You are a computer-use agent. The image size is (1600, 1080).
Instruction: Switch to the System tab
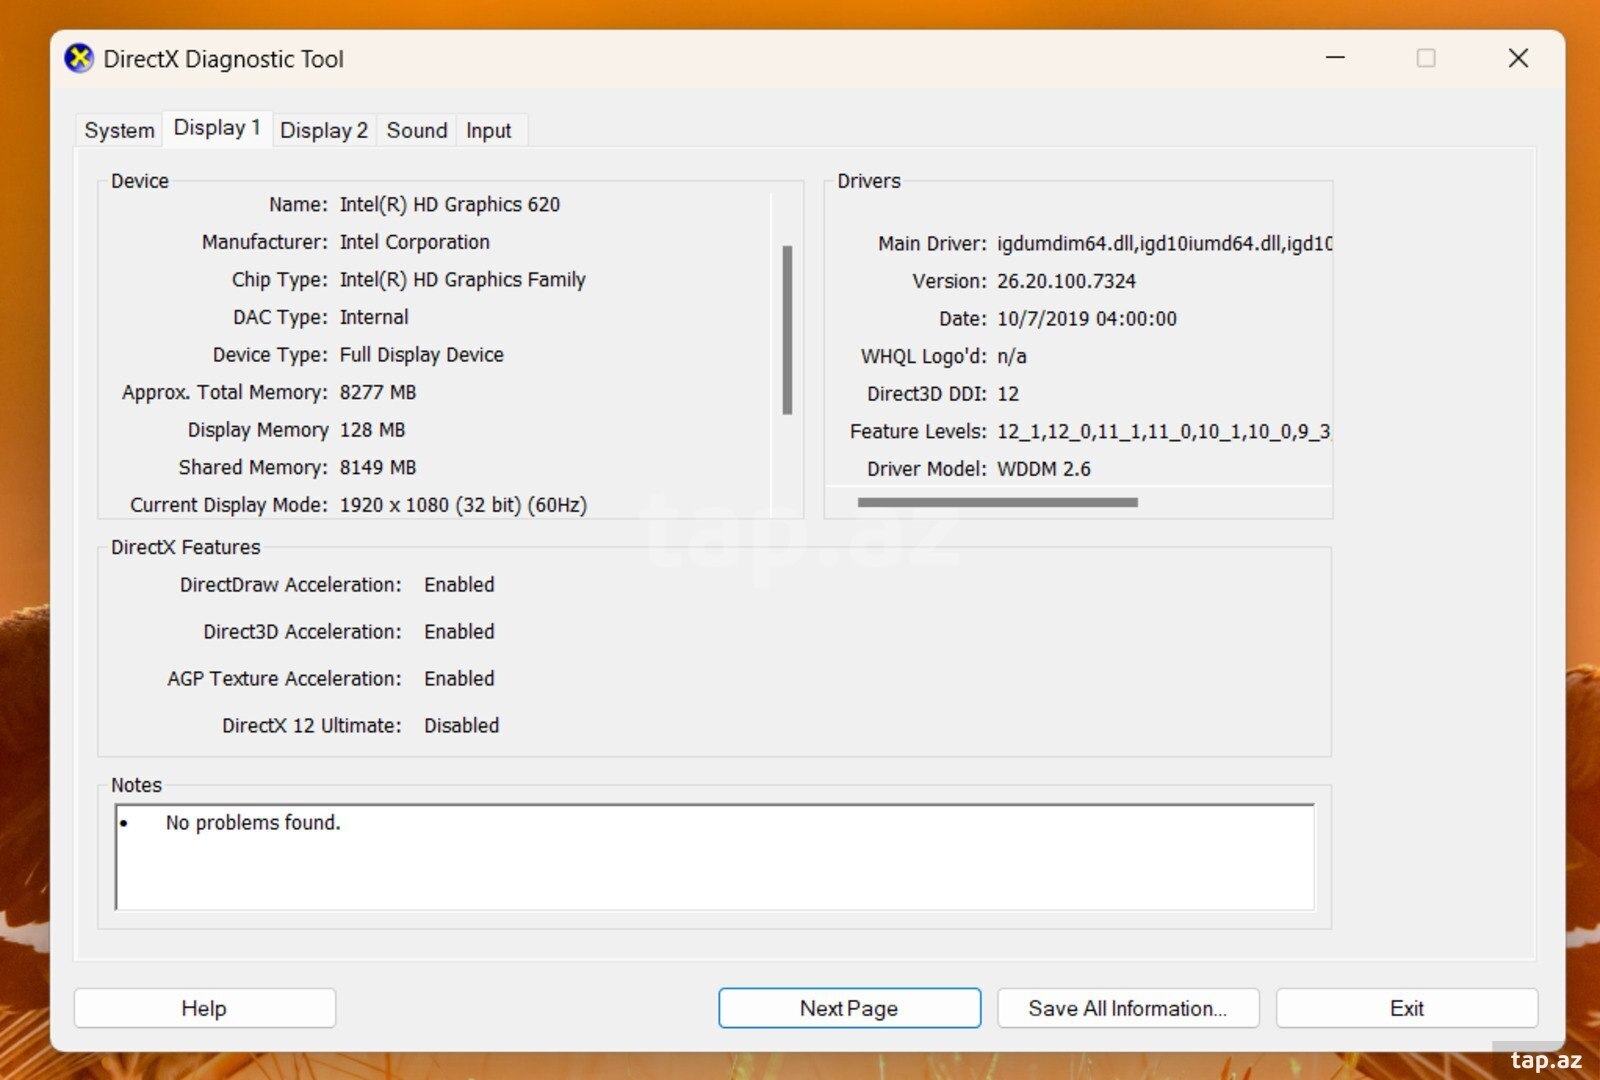click(x=119, y=130)
